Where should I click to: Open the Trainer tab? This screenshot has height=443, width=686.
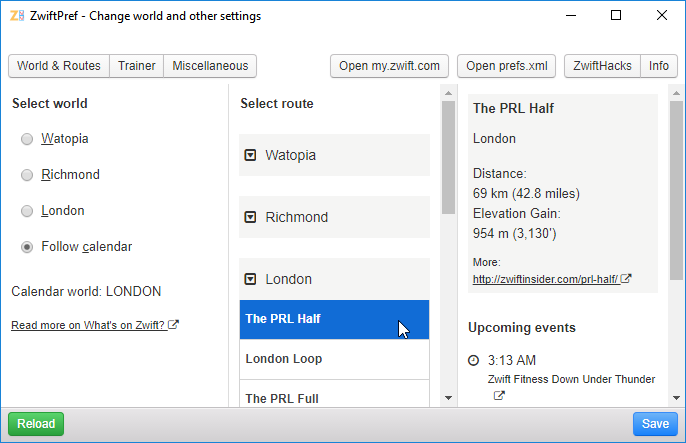coord(136,66)
